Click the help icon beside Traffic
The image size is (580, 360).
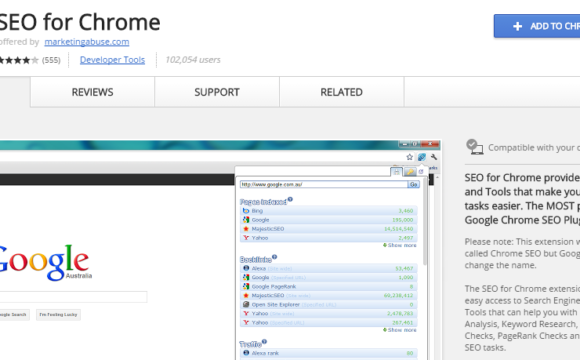264,342
